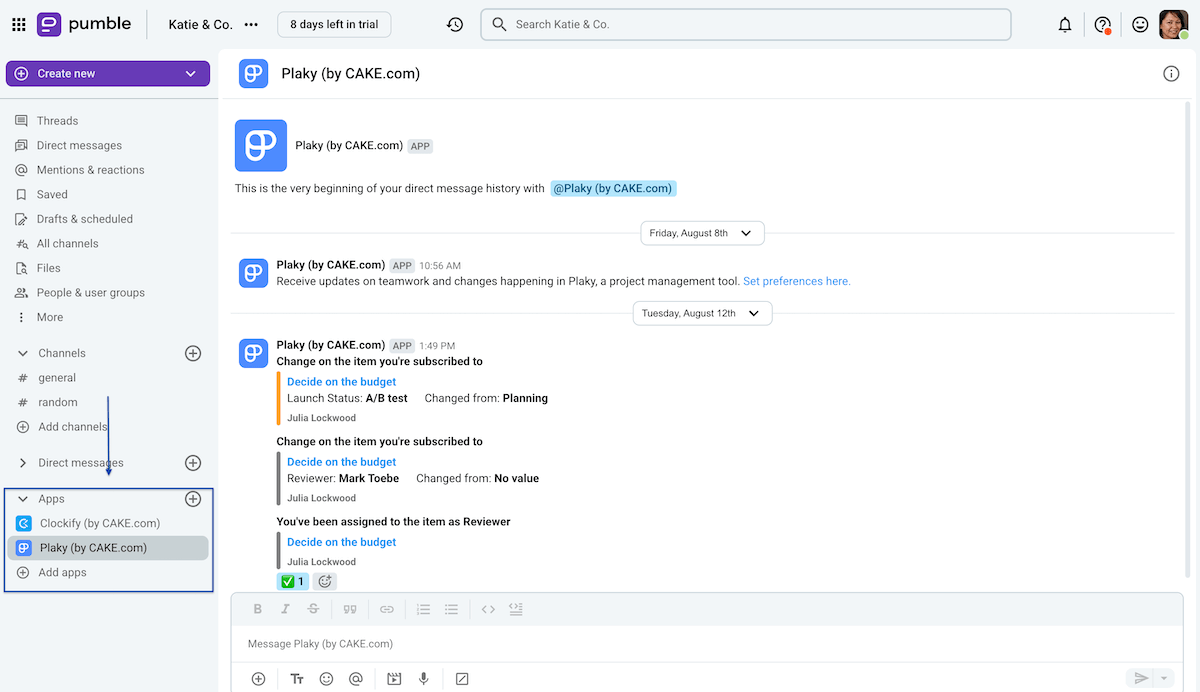Image resolution: width=1200 pixels, height=692 pixels.
Task: Insert a mention using the @ icon
Action: coord(356,678)
